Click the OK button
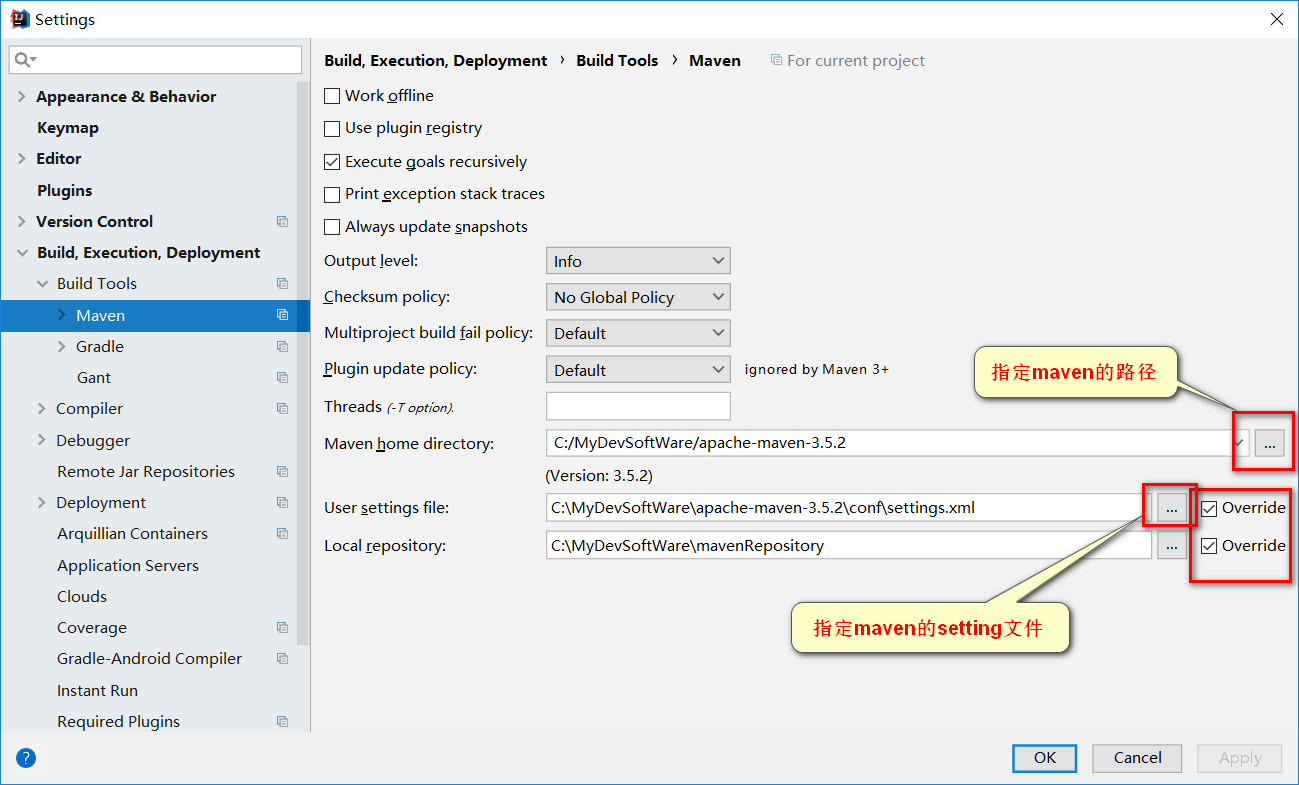The width and height of the screenshot is (1299, 785). [1044, 758]
